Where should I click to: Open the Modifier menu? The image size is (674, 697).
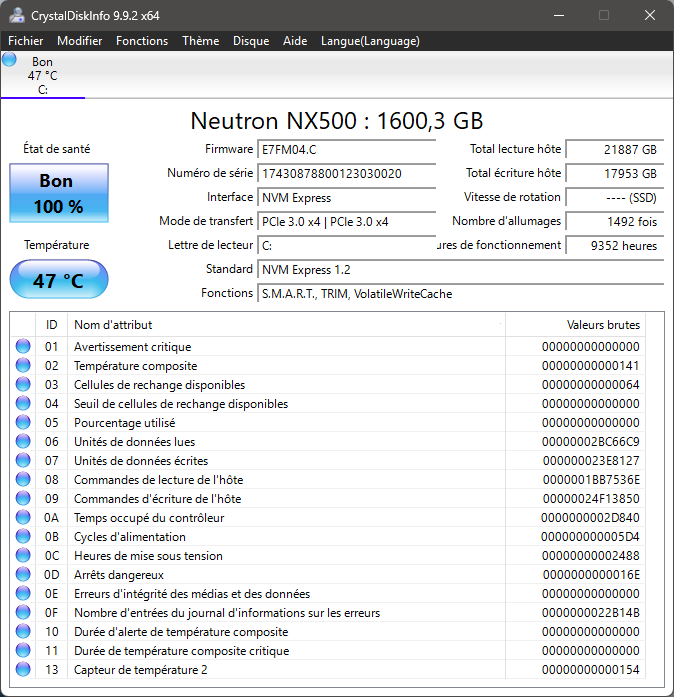80,41
